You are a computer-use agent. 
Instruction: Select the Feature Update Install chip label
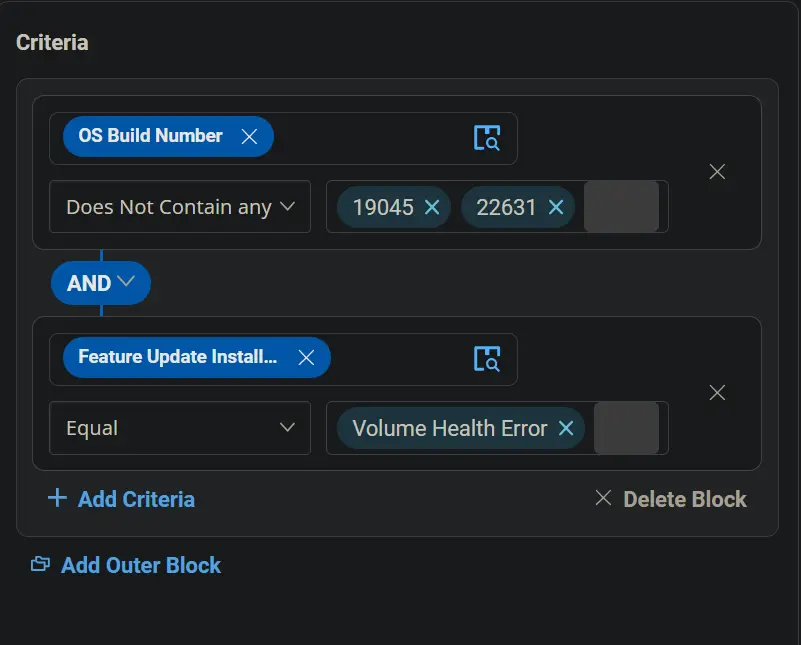coord(177,357)
